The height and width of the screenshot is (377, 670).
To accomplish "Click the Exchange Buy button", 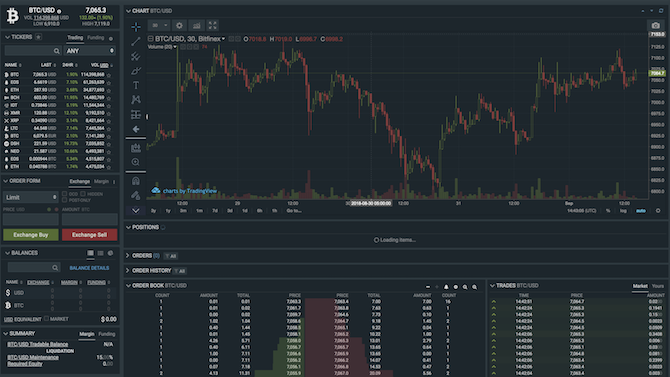I will click(x=31, y=235).
